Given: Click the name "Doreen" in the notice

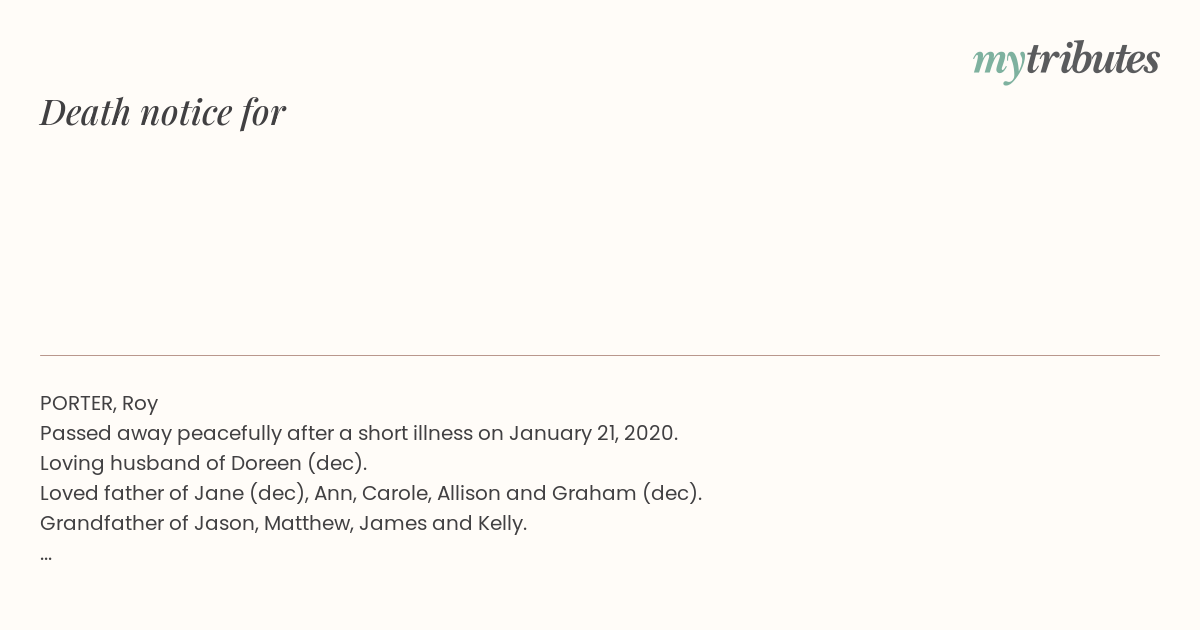Looking at the screenshot, I should coord(266,464).
